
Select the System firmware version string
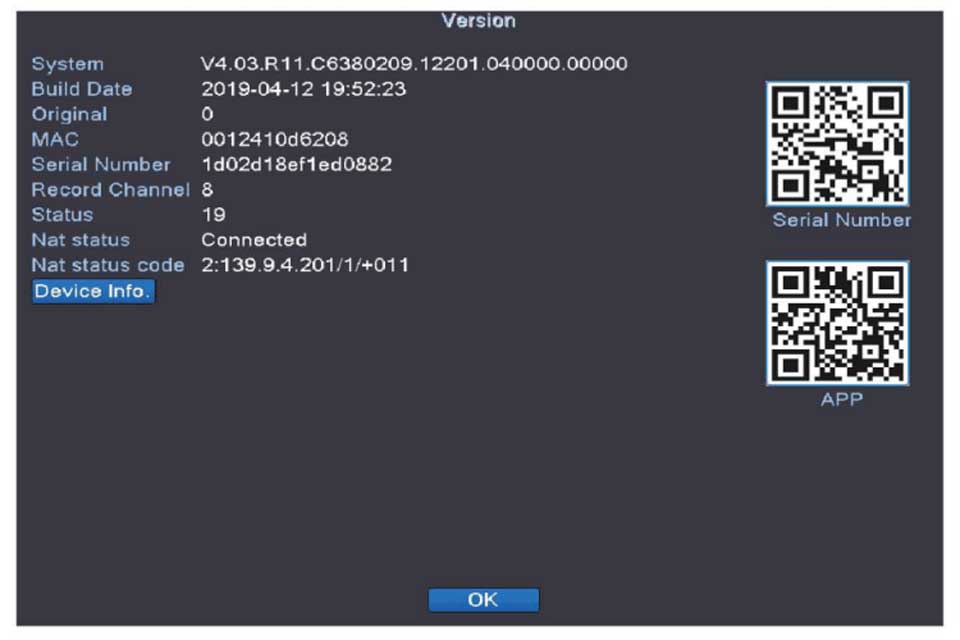pos(414,64)
